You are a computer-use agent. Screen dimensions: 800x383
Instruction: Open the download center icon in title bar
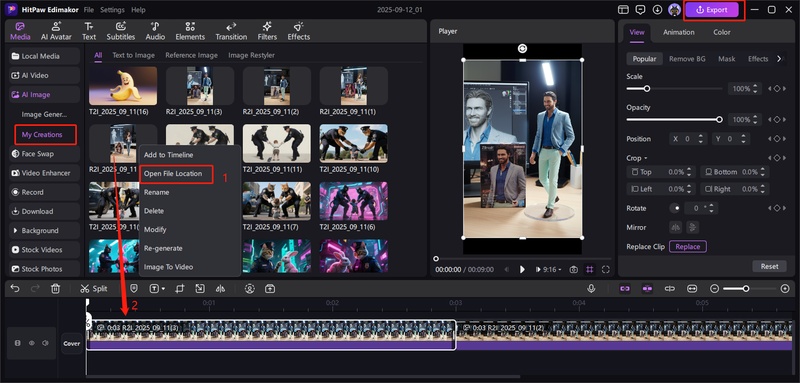click(657, 10)
